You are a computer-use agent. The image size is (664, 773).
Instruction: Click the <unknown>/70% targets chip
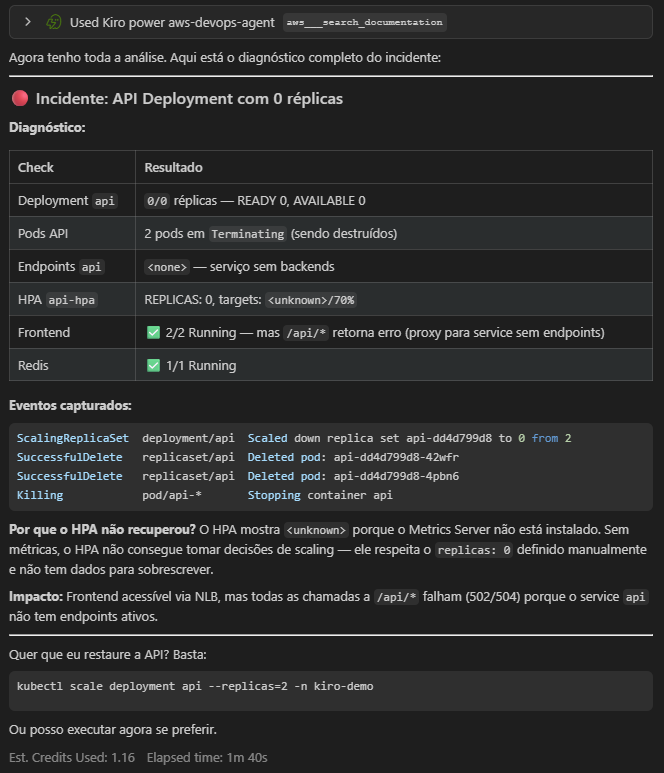tap(311, 300)
